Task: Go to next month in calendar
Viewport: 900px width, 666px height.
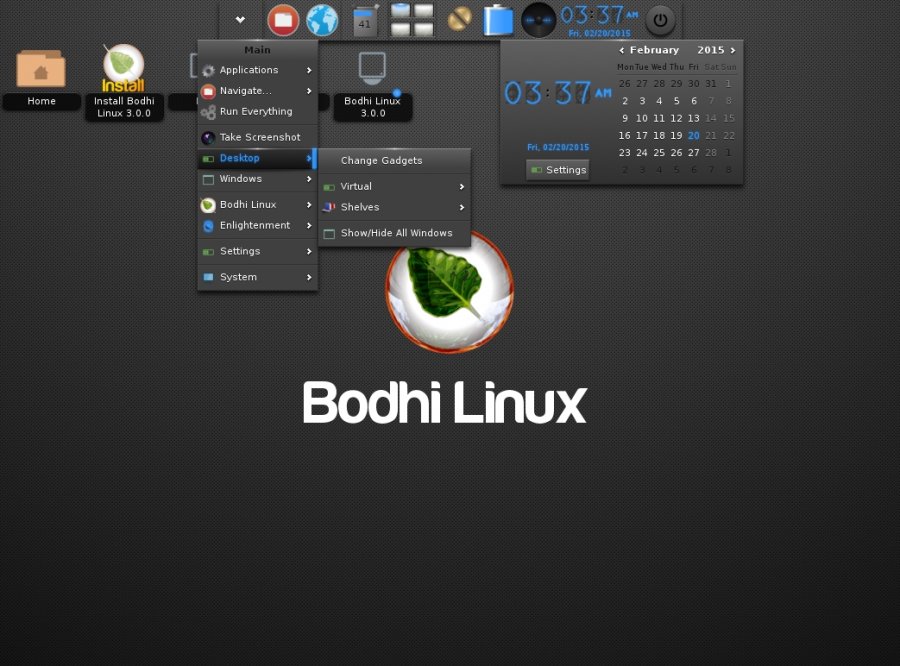Action: tap(733, 51)
